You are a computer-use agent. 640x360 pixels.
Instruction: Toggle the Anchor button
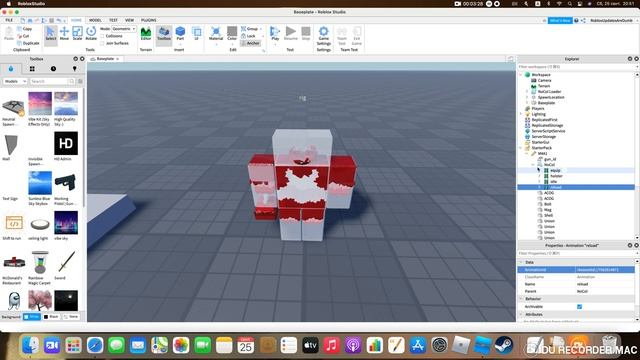coord(250,43)
